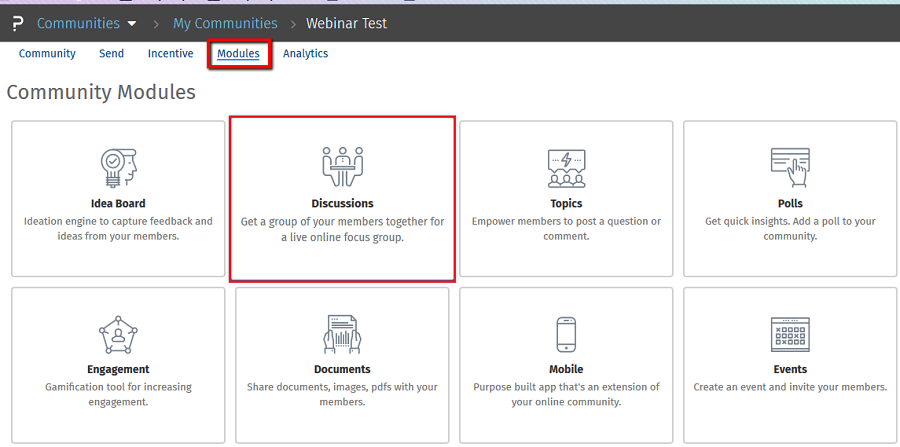Switch to the Send tab
The image size is (900, 447).
111,53
